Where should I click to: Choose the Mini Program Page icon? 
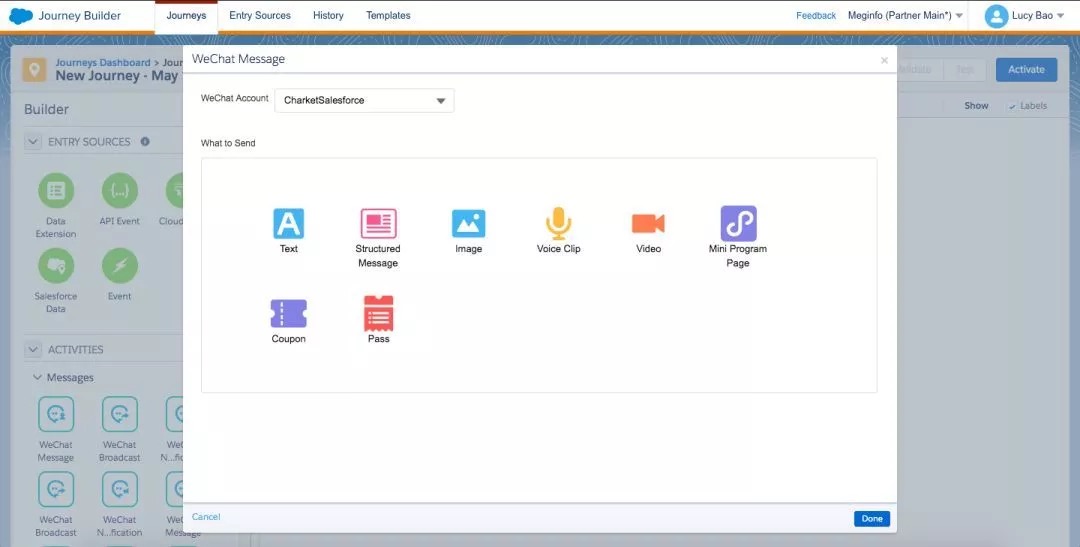click(x=738, y=223)
